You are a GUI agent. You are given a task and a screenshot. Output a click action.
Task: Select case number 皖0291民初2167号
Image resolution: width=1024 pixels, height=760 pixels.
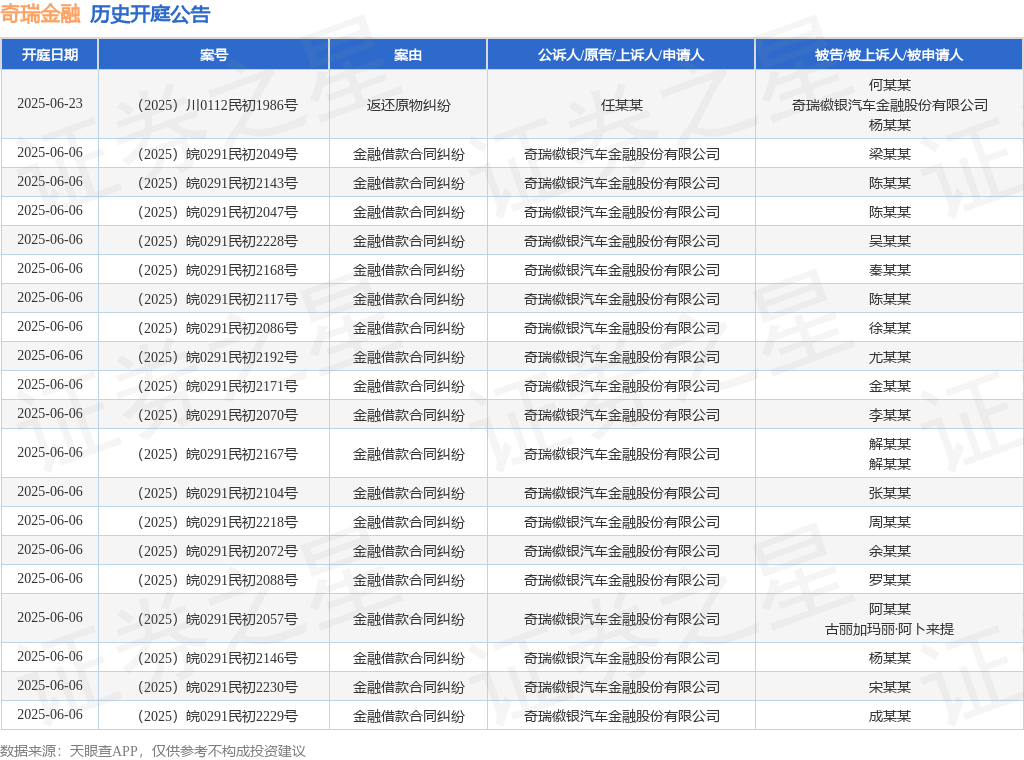point(217,454)
